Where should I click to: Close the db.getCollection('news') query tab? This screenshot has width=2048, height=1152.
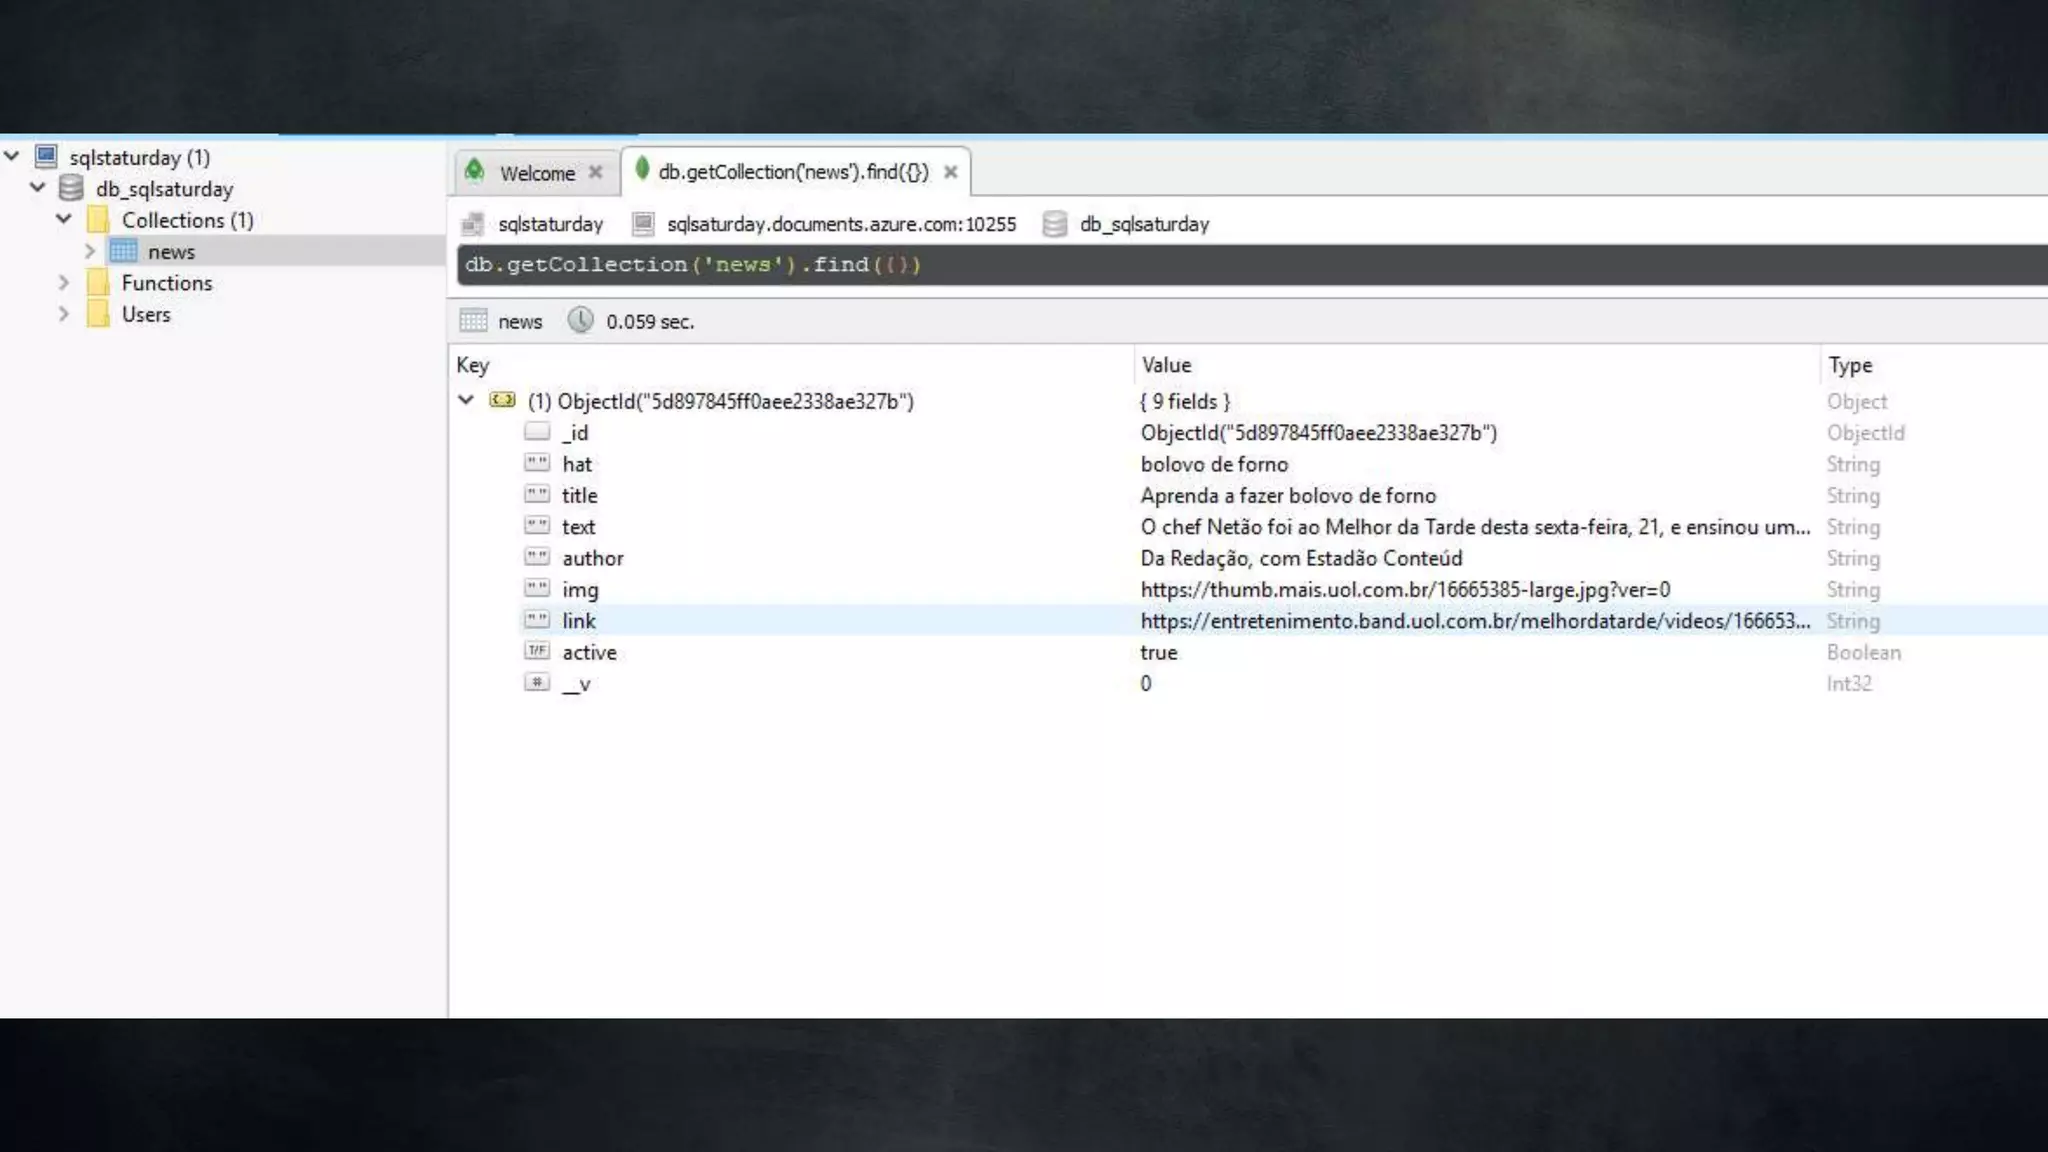[x=951, y=172]
